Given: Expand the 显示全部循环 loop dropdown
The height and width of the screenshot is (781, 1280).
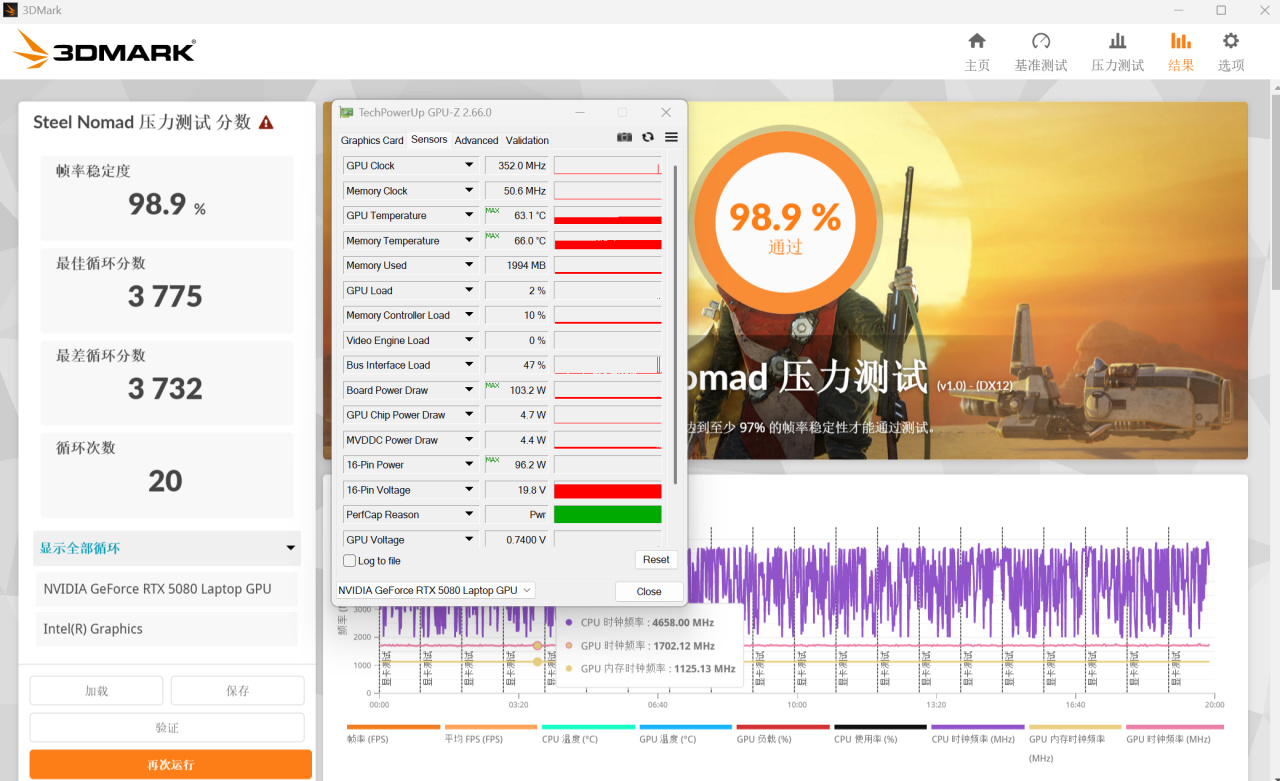Looking at the screenshot, I should [167, 548].
